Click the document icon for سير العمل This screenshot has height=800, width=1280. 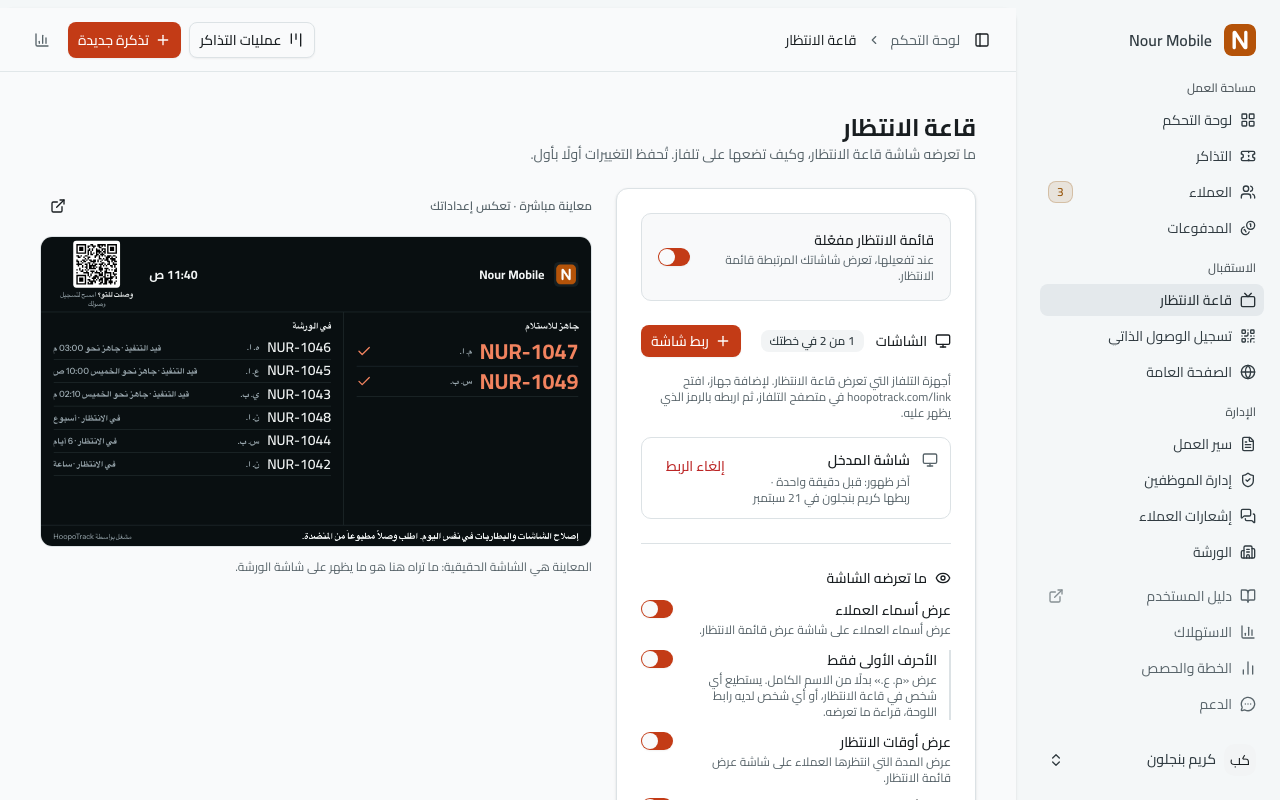pyautogui.click(x=1248, y=444)
